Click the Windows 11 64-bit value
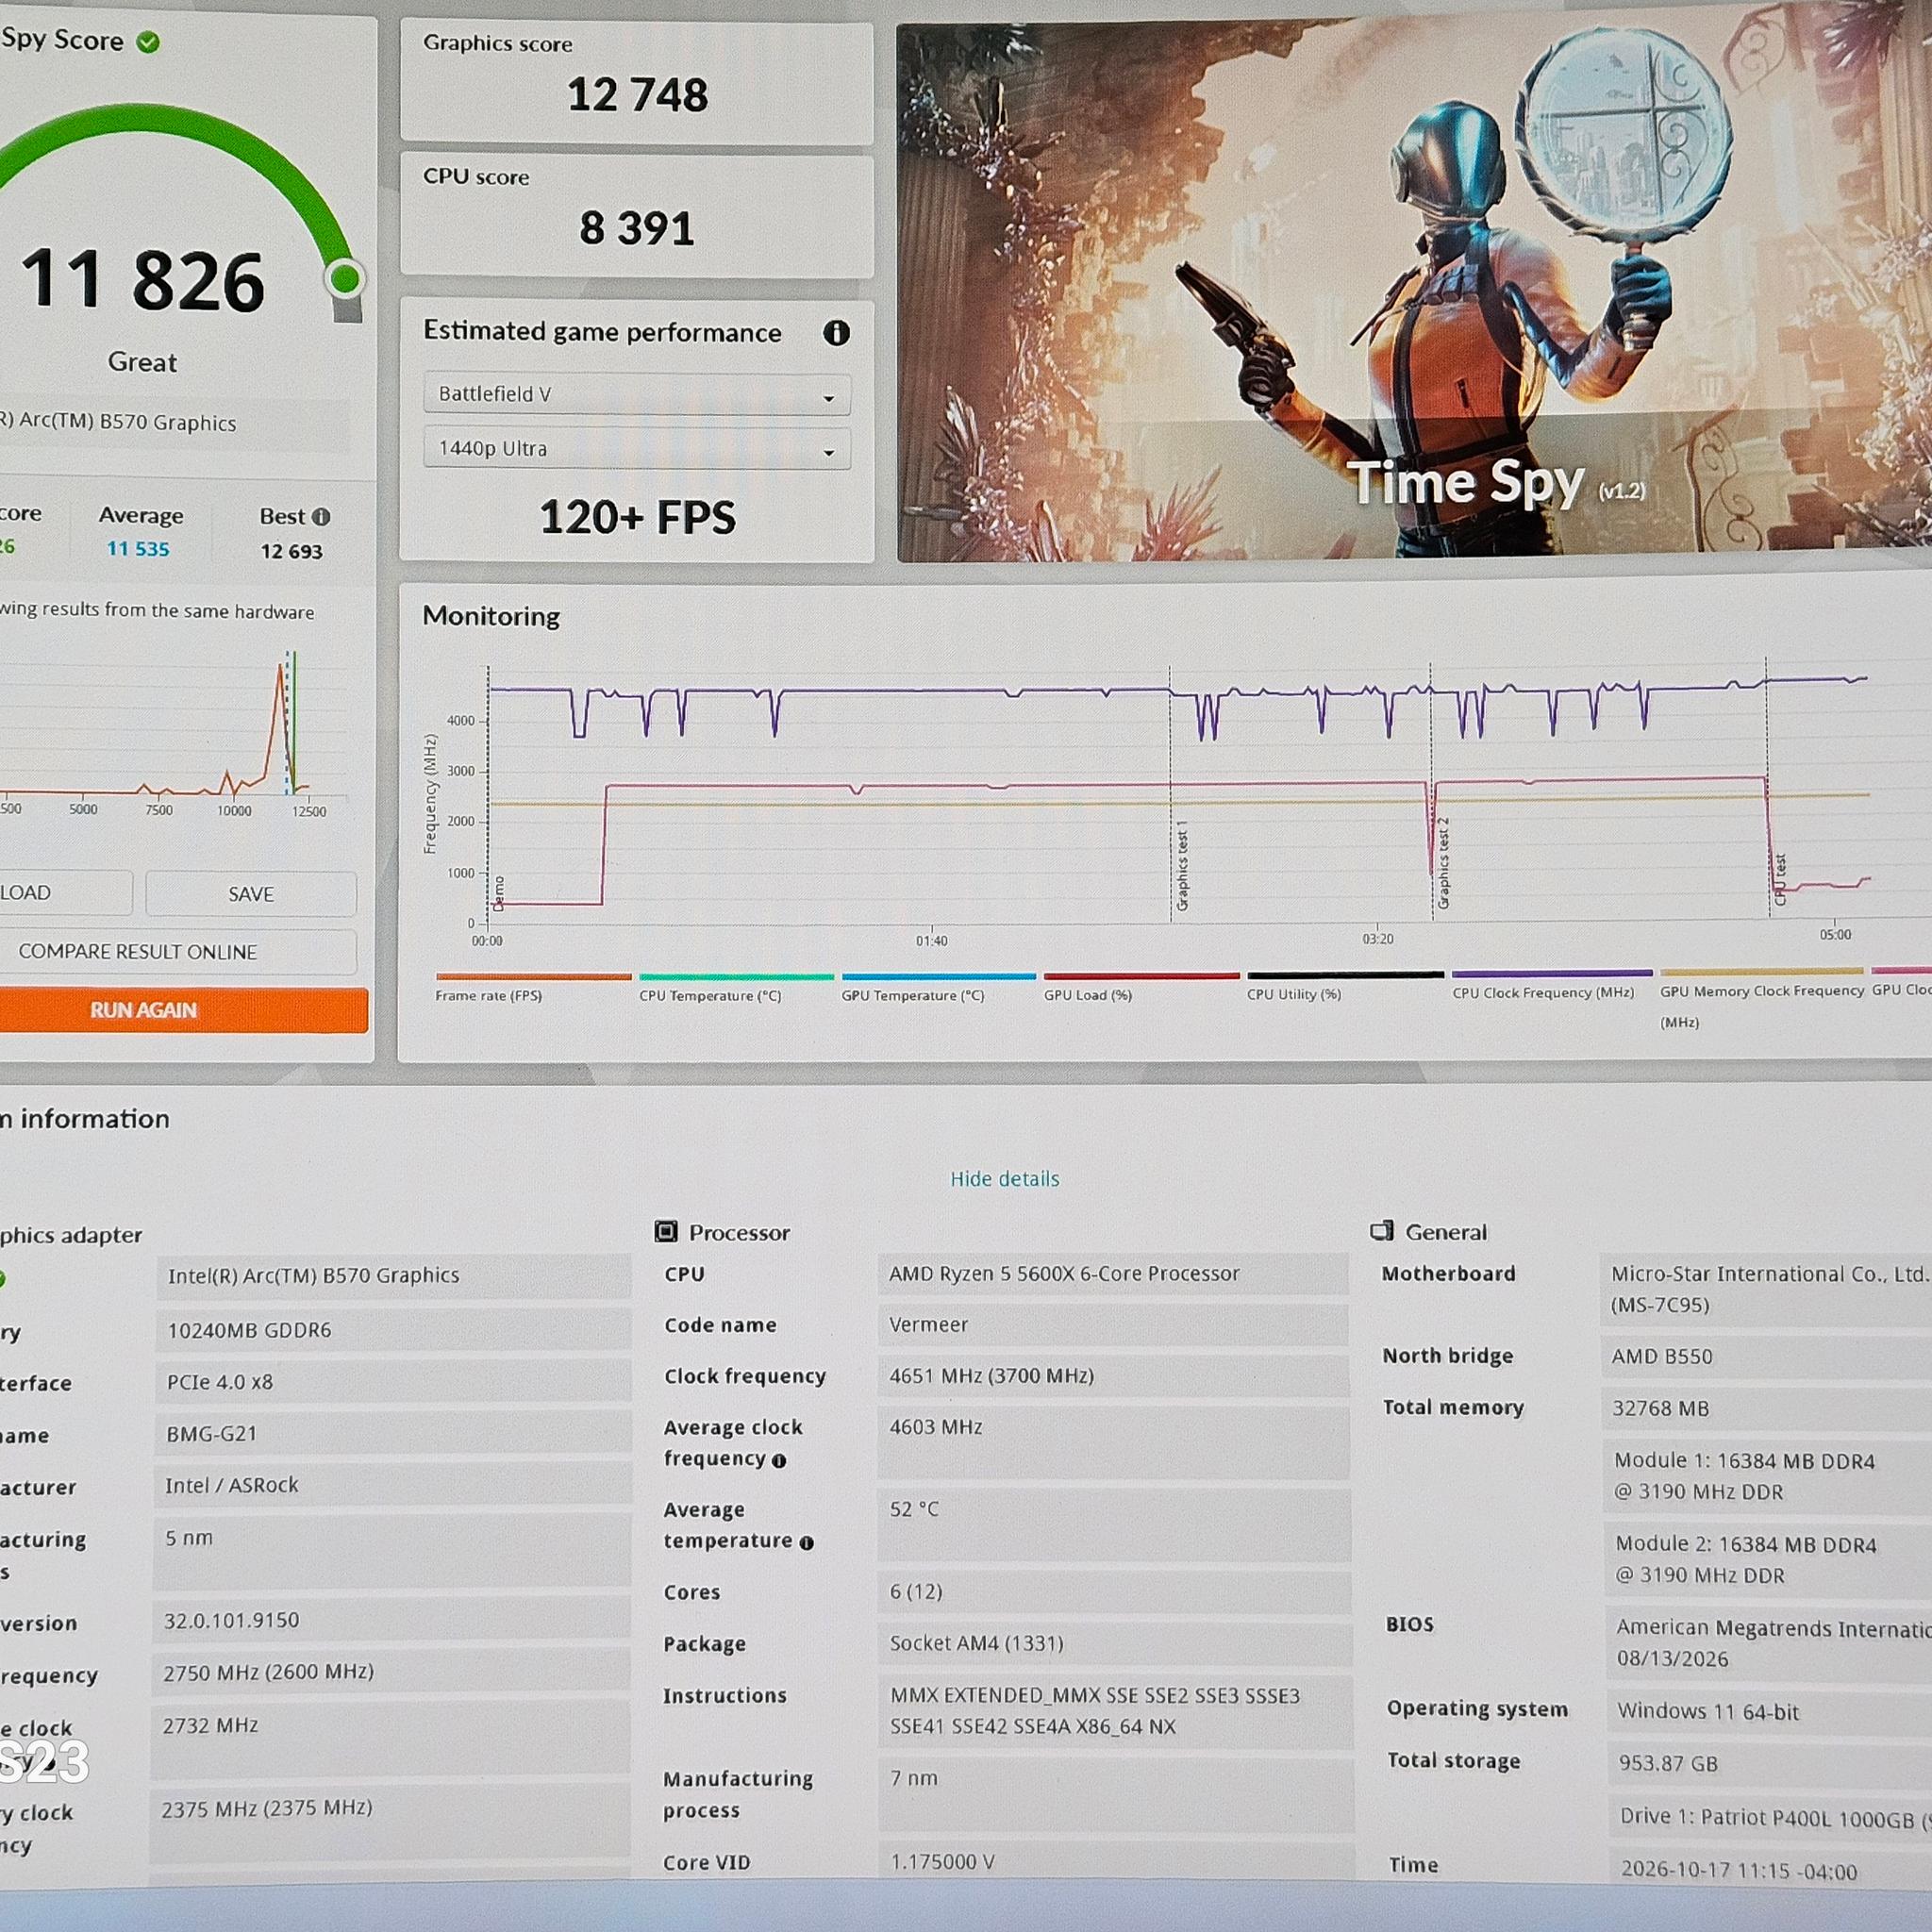This screenshot has width=1932, height=1932. point(1708,1712)
